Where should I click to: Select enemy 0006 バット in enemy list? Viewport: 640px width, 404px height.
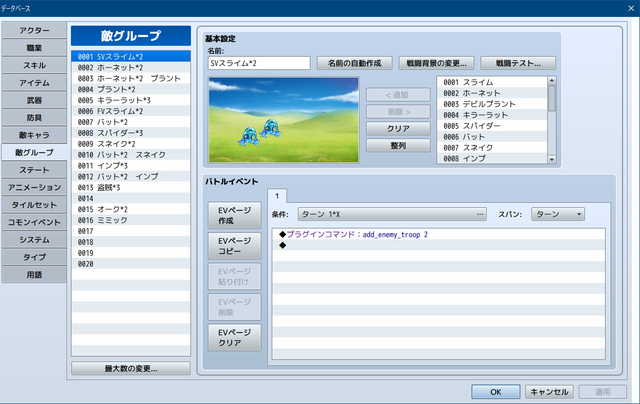point(492,137)
